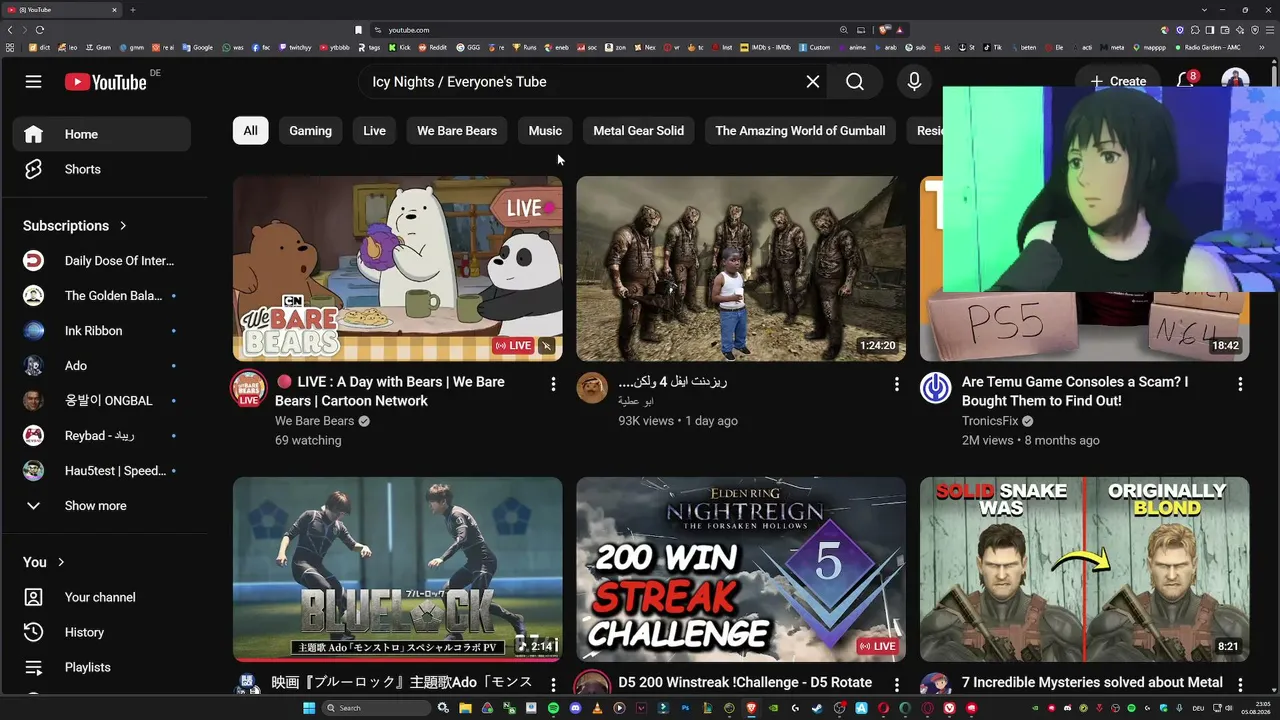Open the Resident Evil 4 Arabic video thumbnail
The image size is (1280, 720).
click(741, 269)
